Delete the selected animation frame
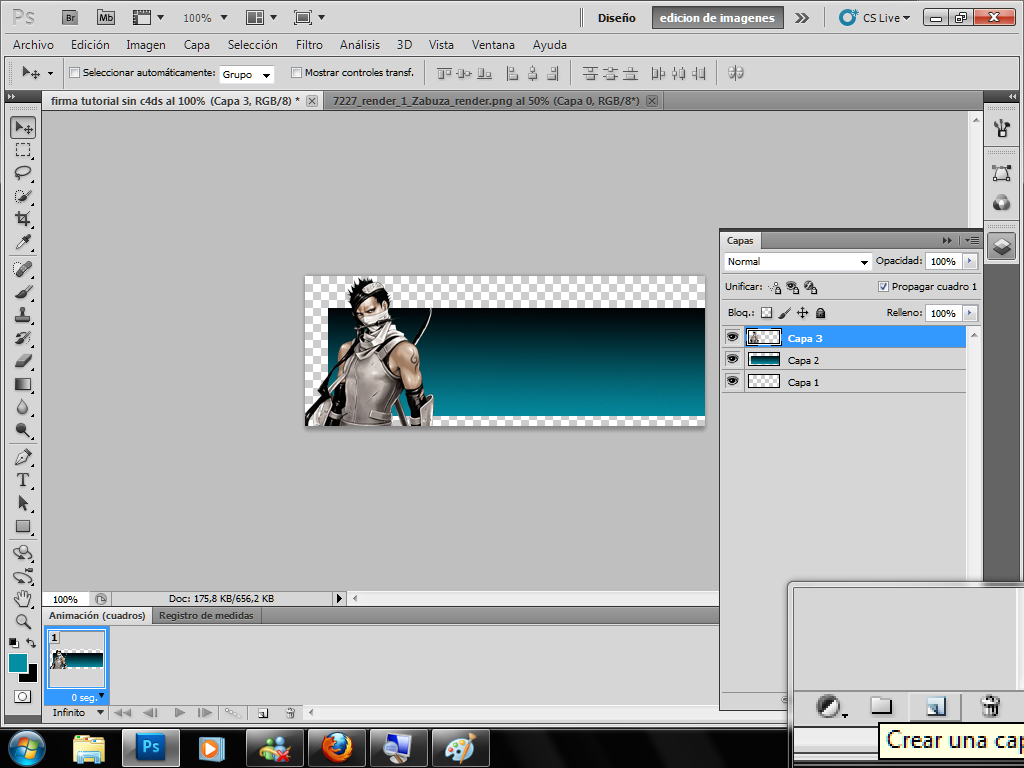The image size is (1024, 768). (x=291, y=713)
